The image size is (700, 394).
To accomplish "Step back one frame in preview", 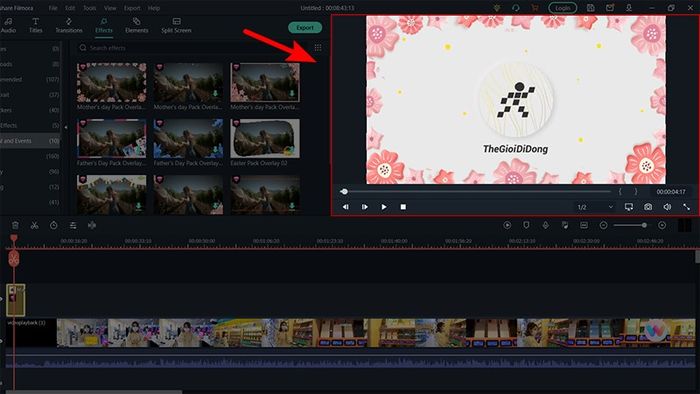I will pyautogui.click(x=345, y=207).
